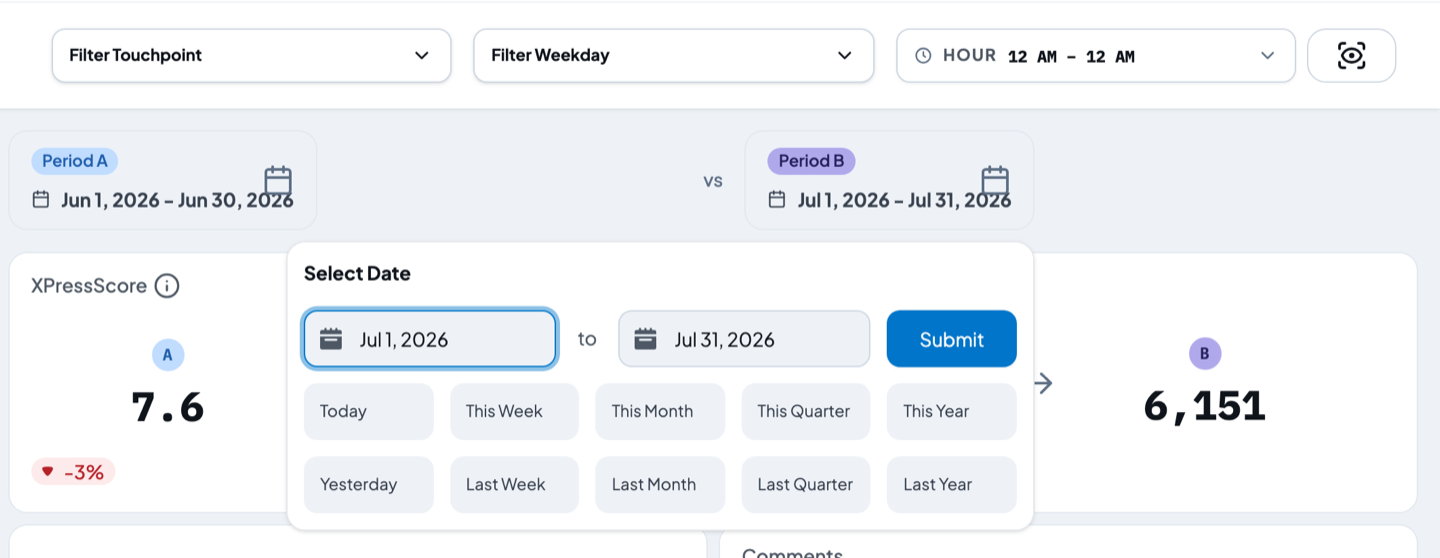The image size is (1440, 558).
Task: Click the "vs" label between periods
Action: point(713,181)
